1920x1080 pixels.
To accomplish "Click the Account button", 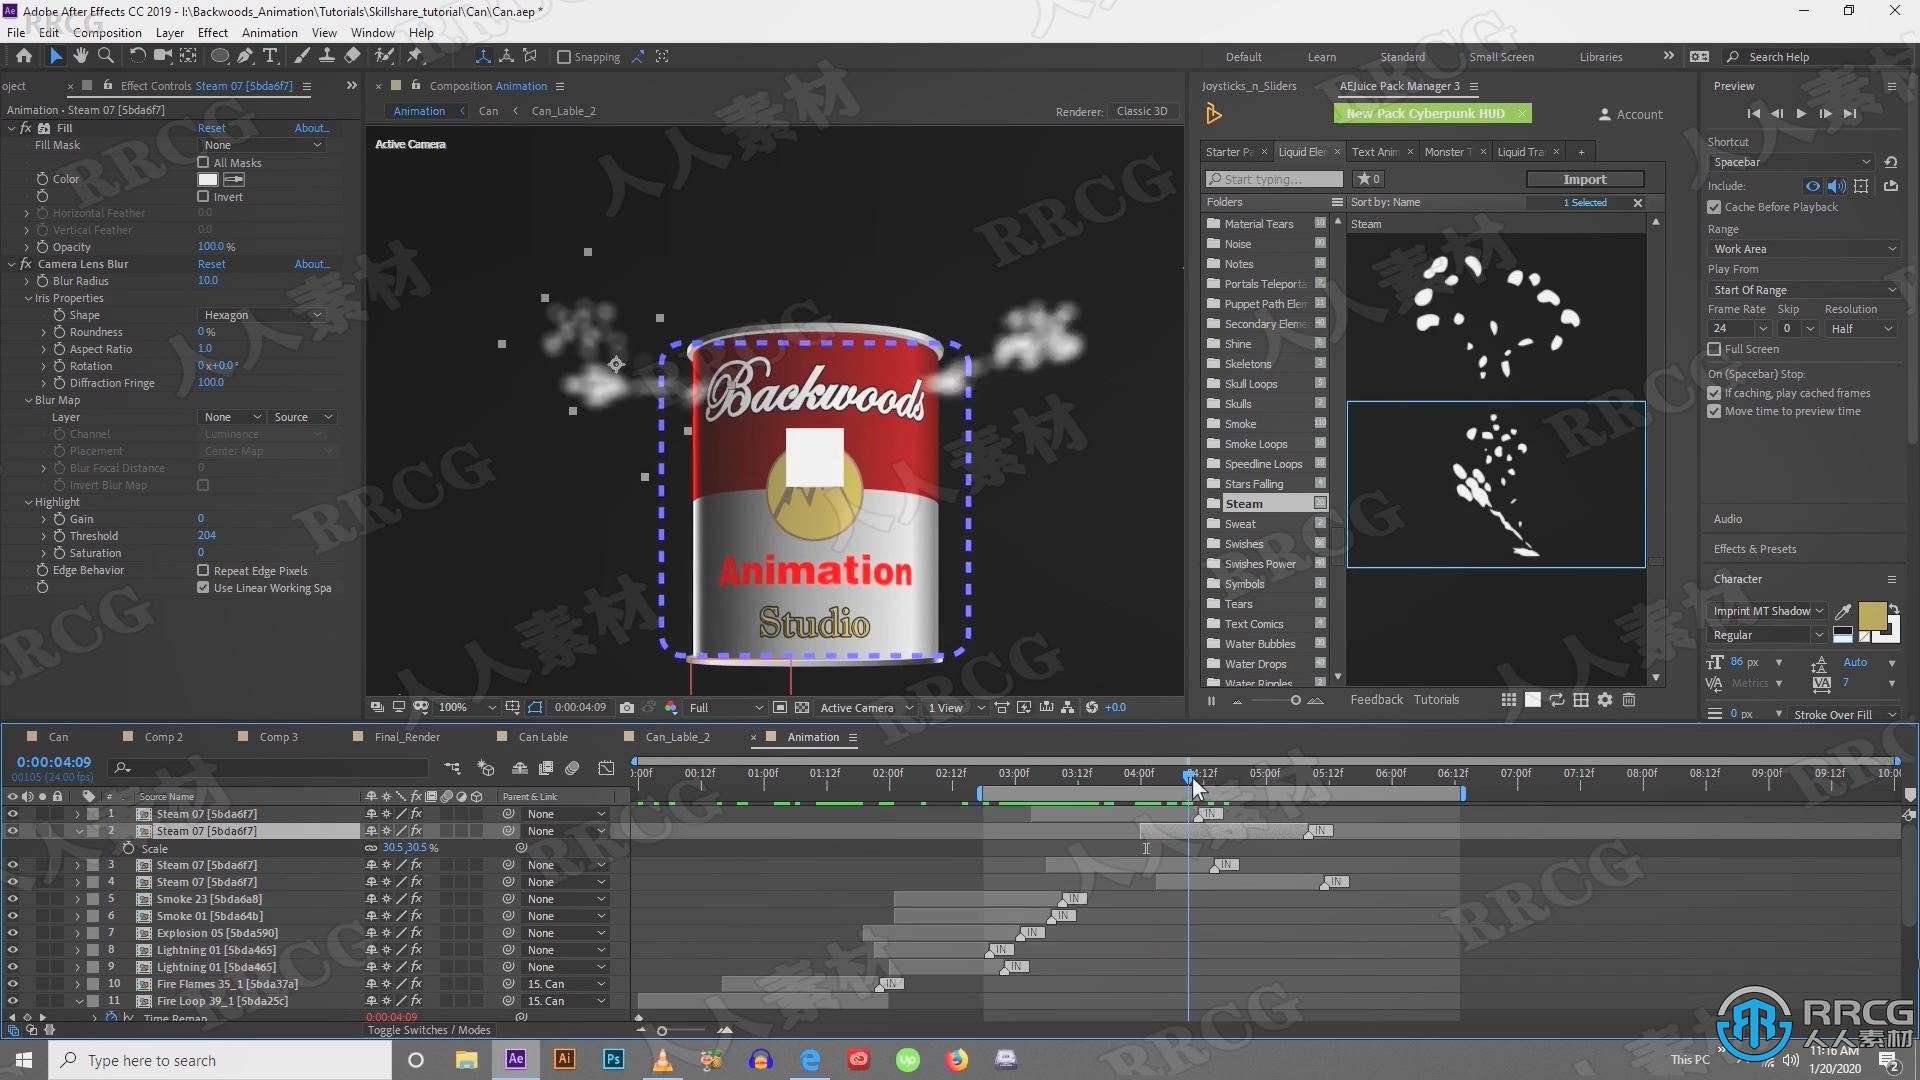I will [1631, 114].
